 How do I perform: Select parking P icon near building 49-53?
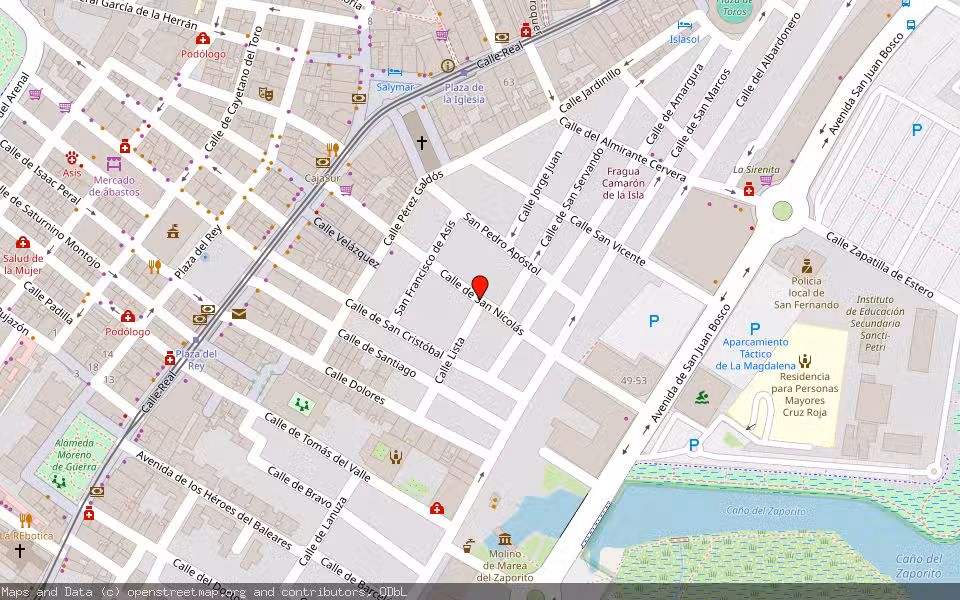[654, 320]
